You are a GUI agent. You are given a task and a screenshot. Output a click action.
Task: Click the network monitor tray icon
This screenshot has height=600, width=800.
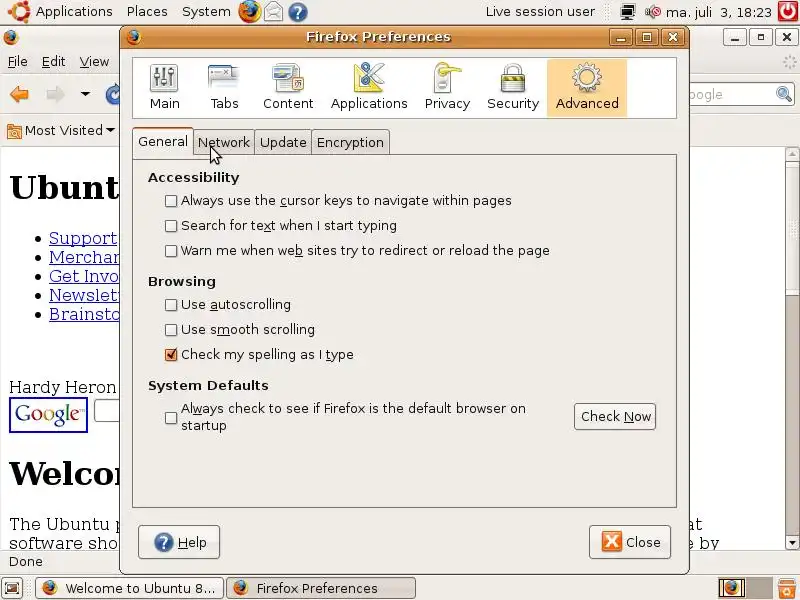628,11
